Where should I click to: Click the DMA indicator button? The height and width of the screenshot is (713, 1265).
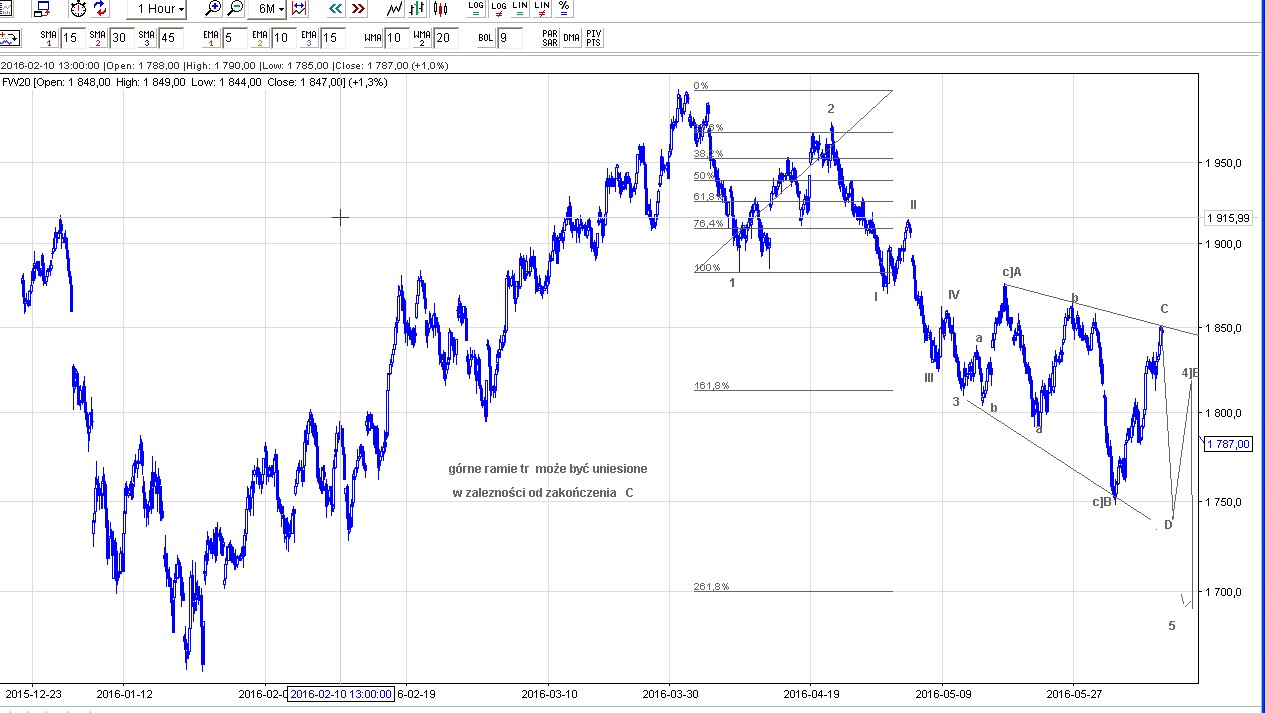click(x=571, y=38)
